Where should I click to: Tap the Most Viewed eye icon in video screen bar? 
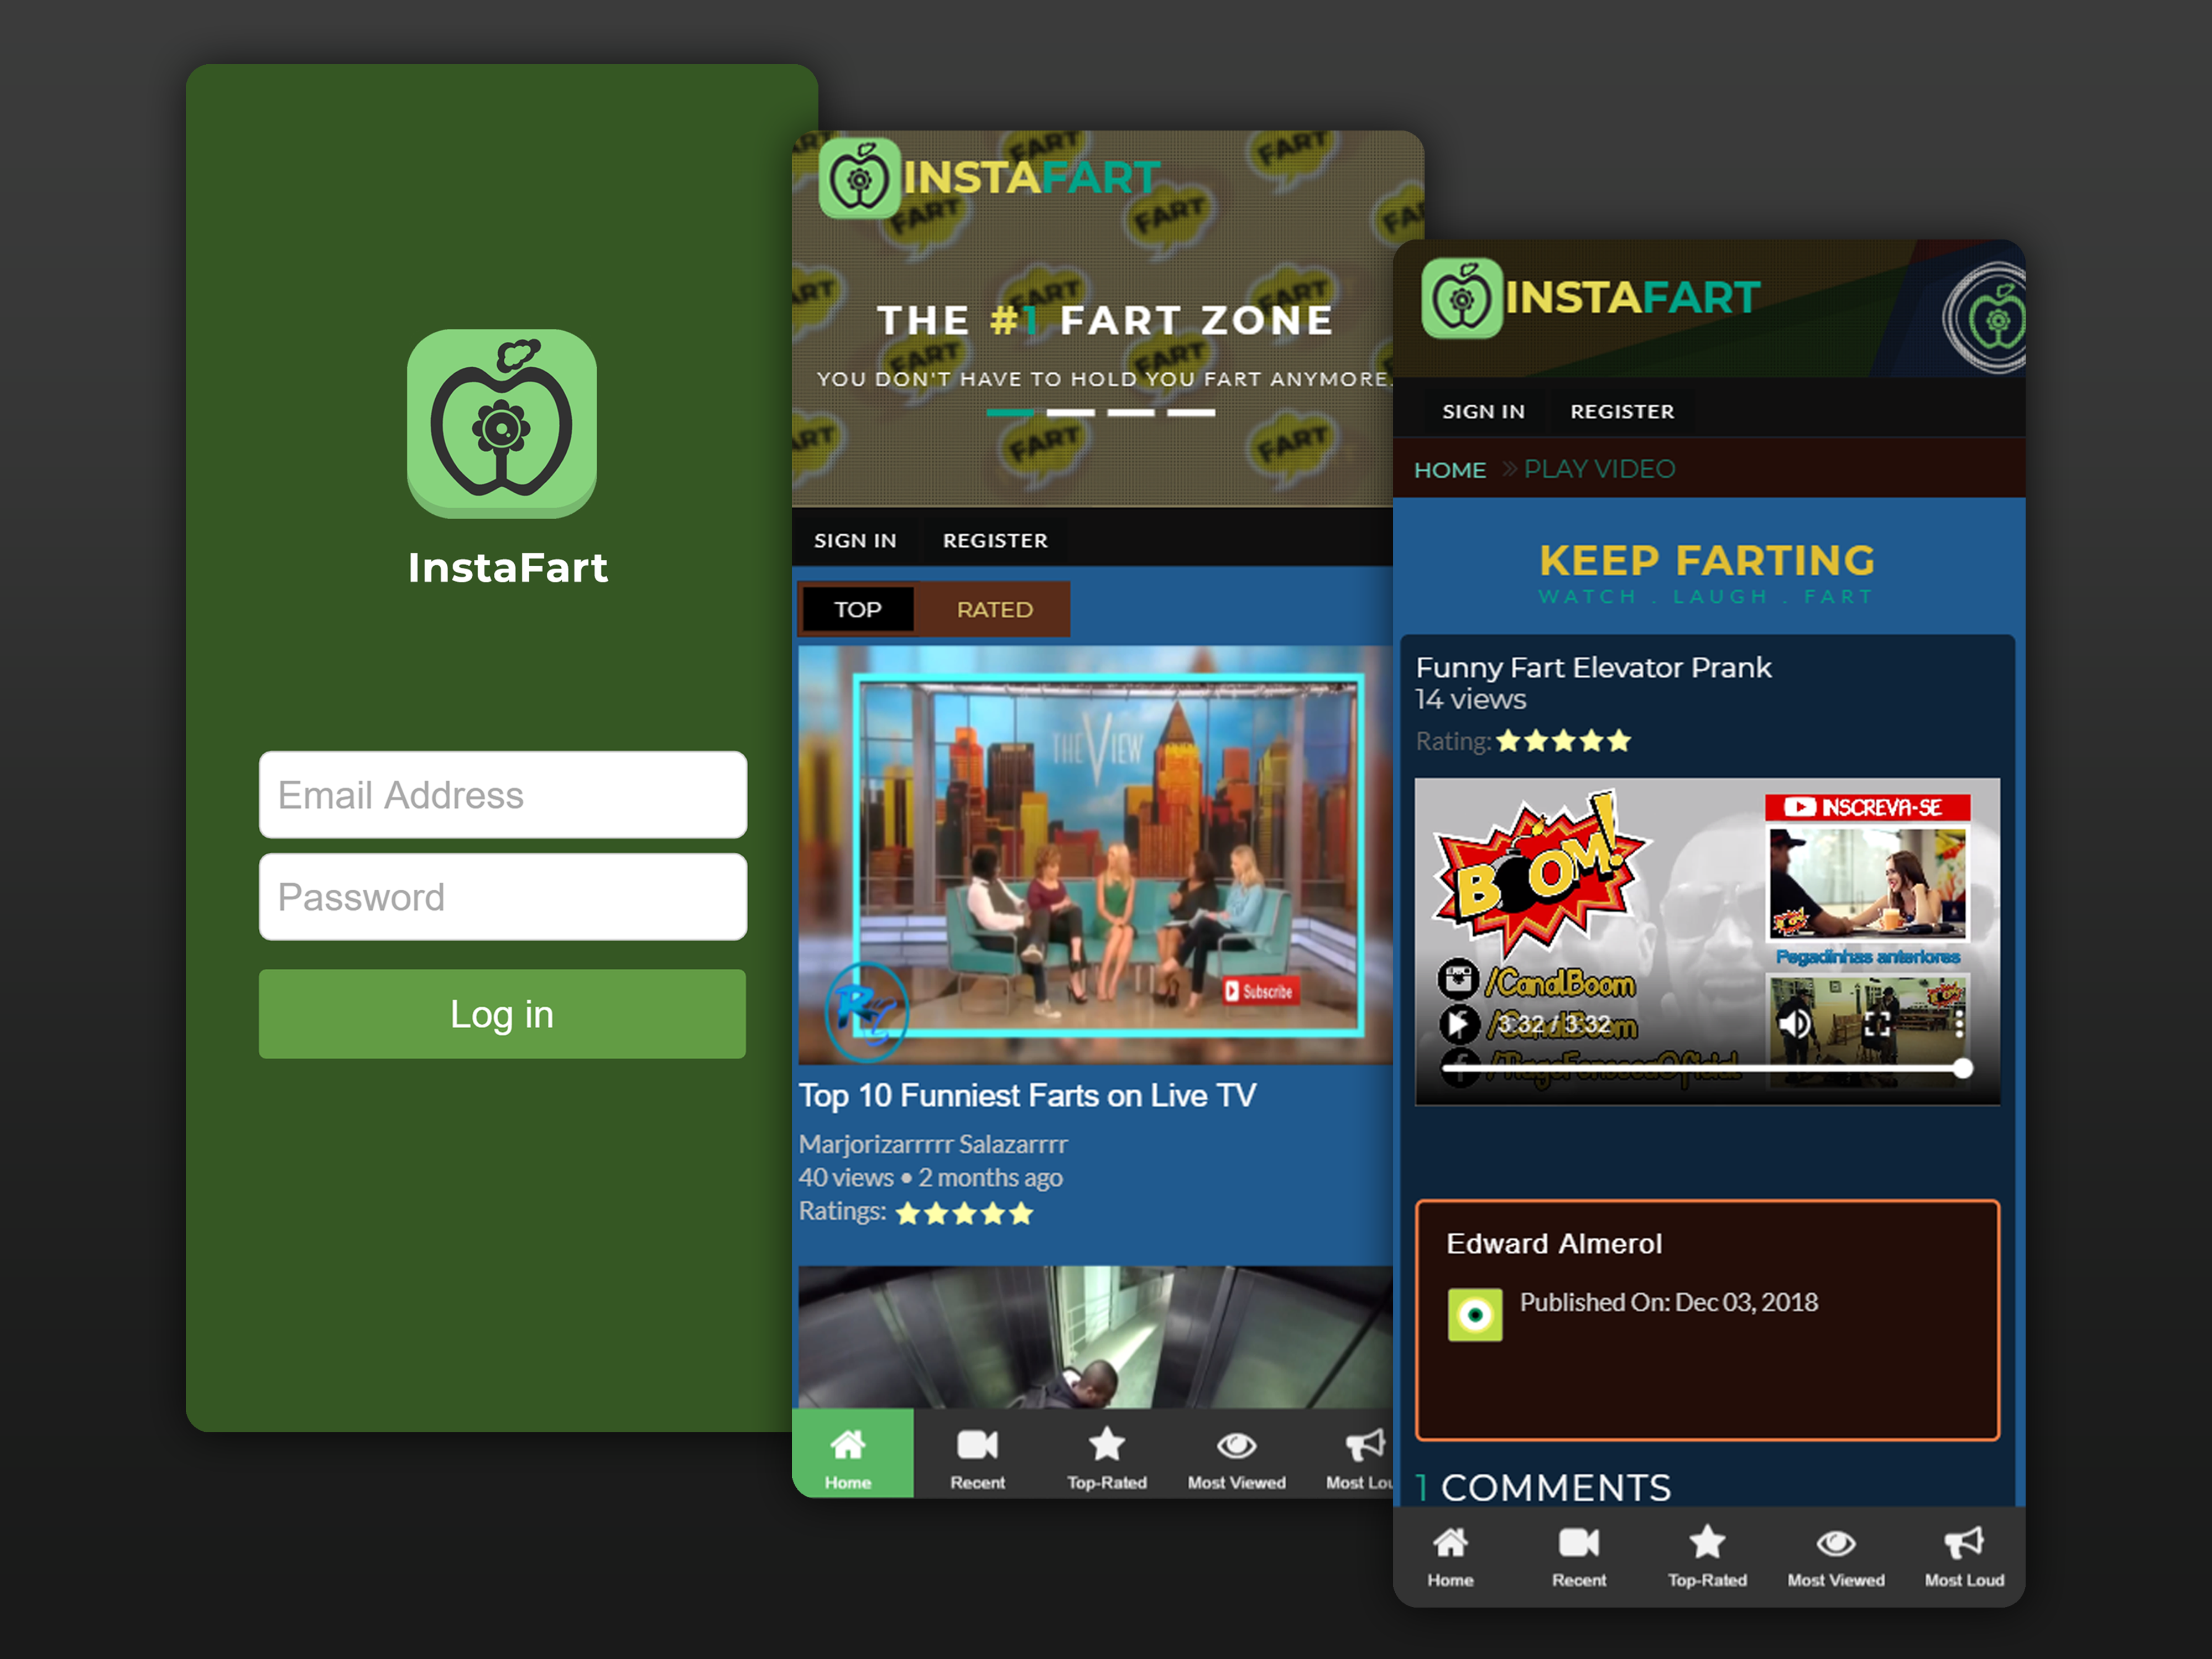click(1836, 1544)
